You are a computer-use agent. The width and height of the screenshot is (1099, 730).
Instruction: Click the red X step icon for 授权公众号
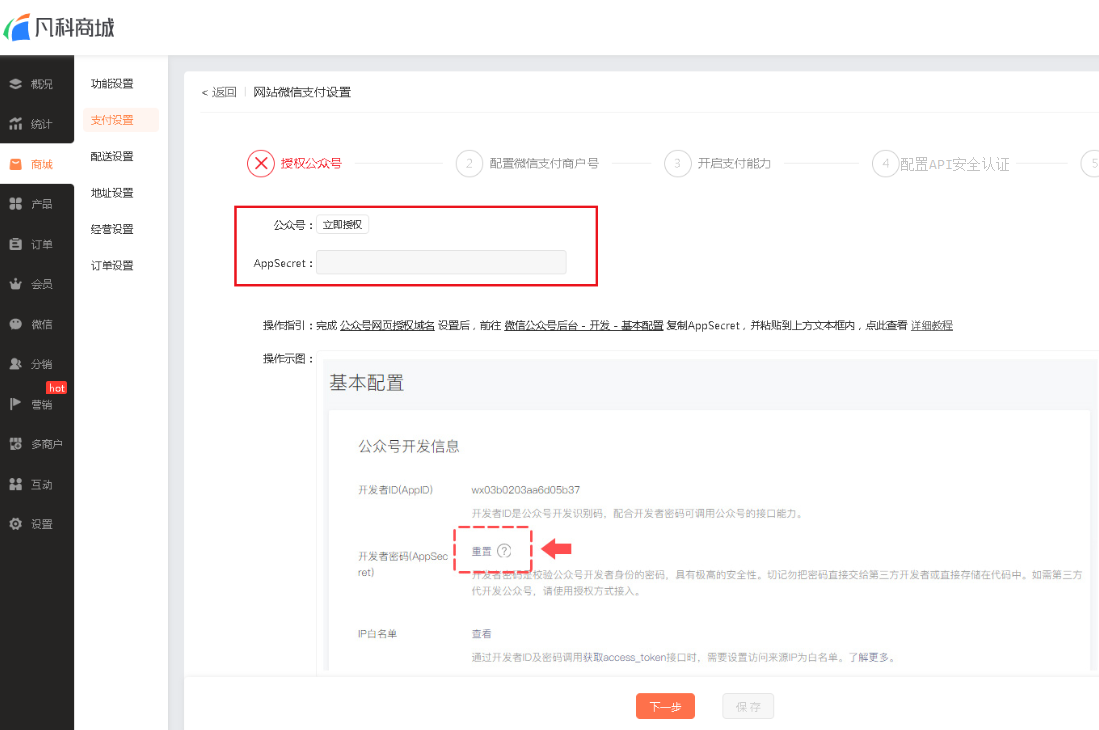point(261,163)
